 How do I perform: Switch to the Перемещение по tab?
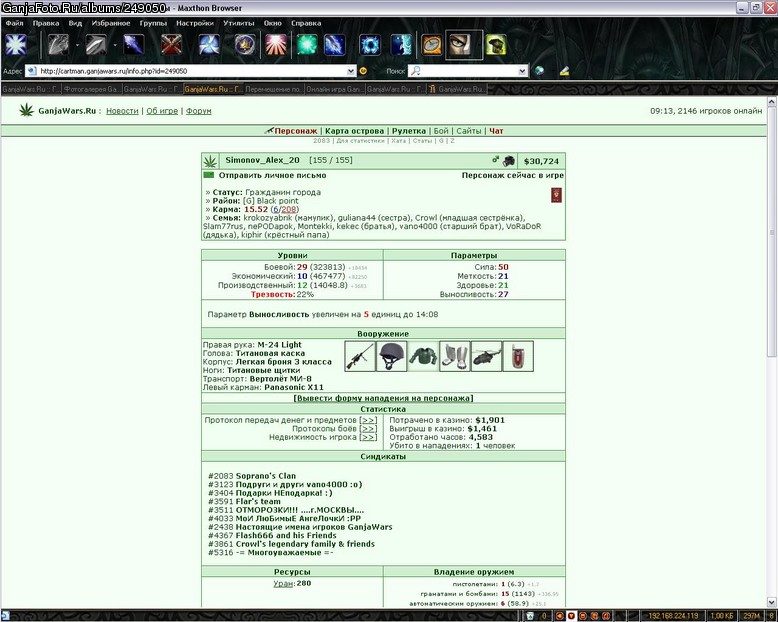pos(273,89)
